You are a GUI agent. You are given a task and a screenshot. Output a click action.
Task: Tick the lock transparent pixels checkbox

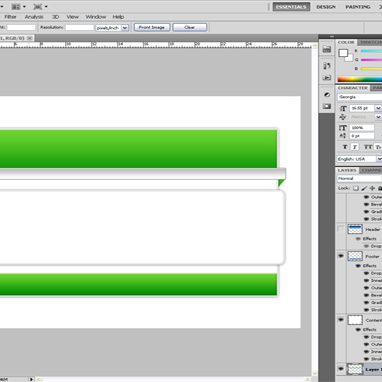(356, 188)
